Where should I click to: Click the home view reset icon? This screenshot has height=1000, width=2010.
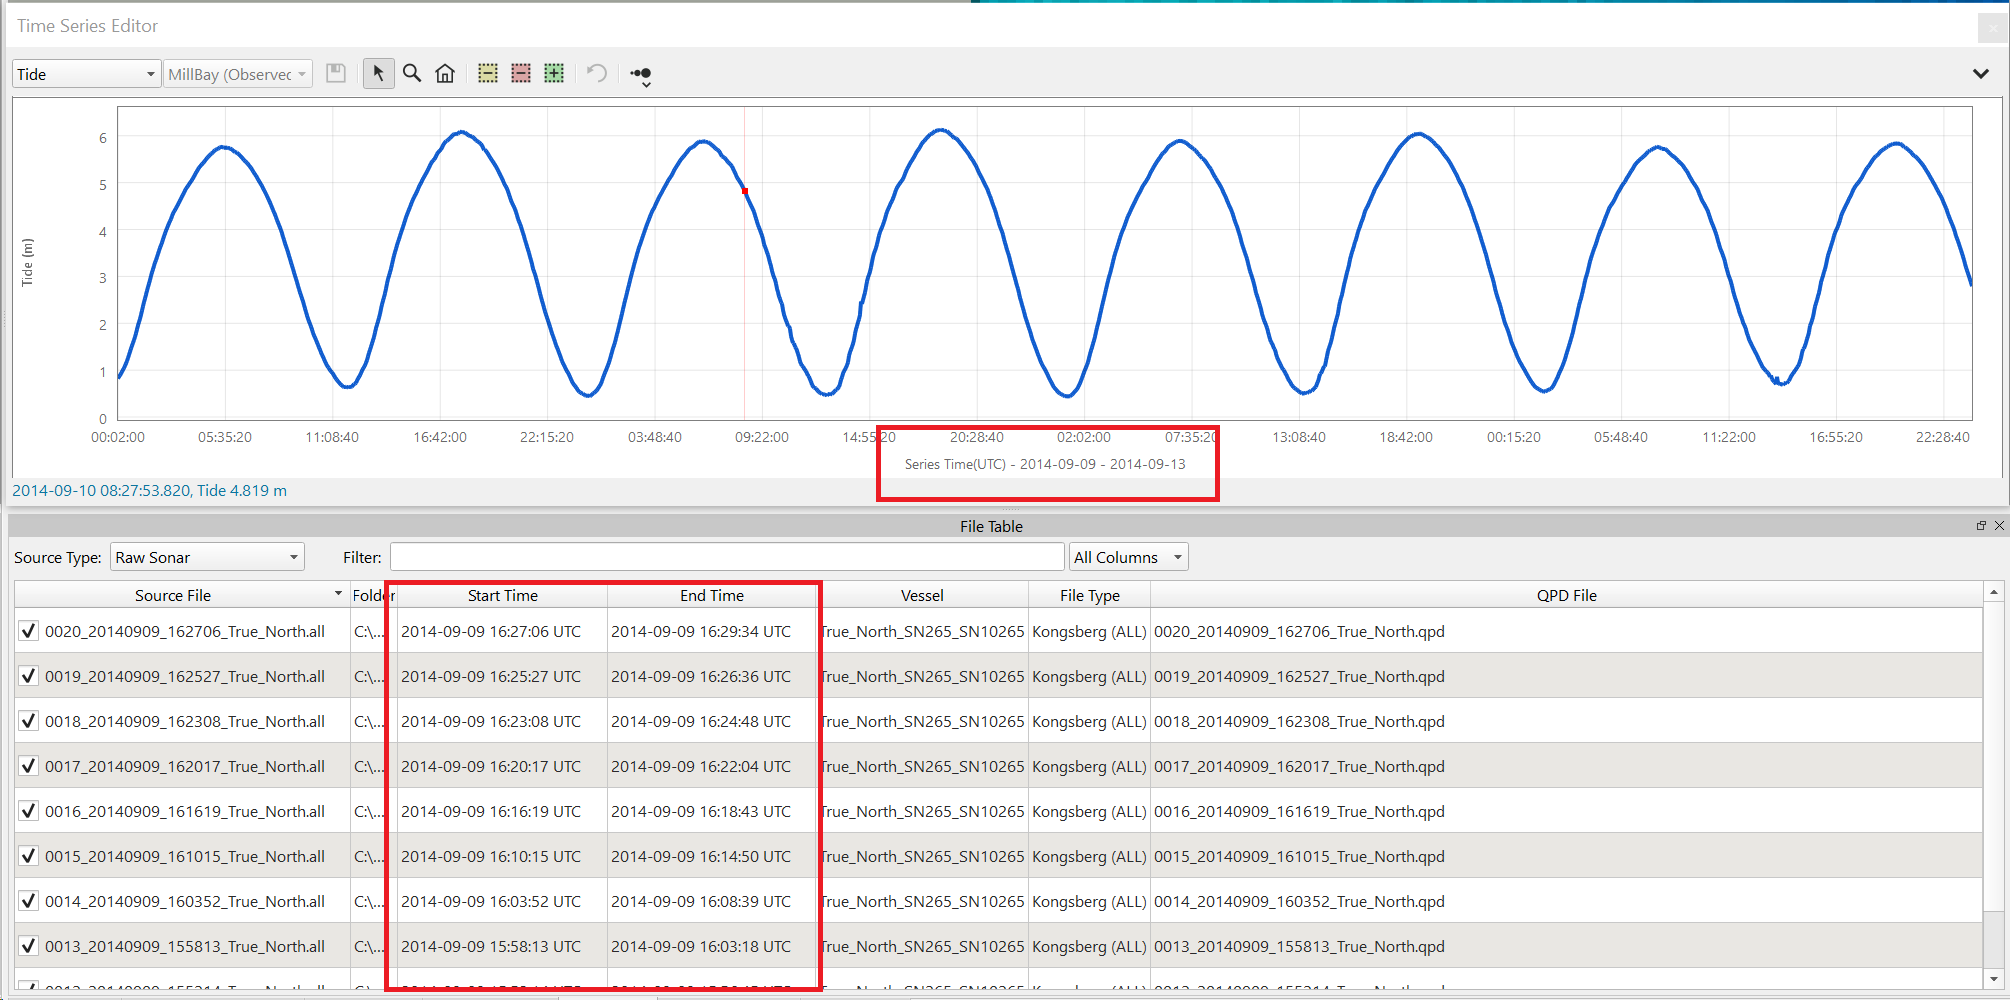pos(445,73)
